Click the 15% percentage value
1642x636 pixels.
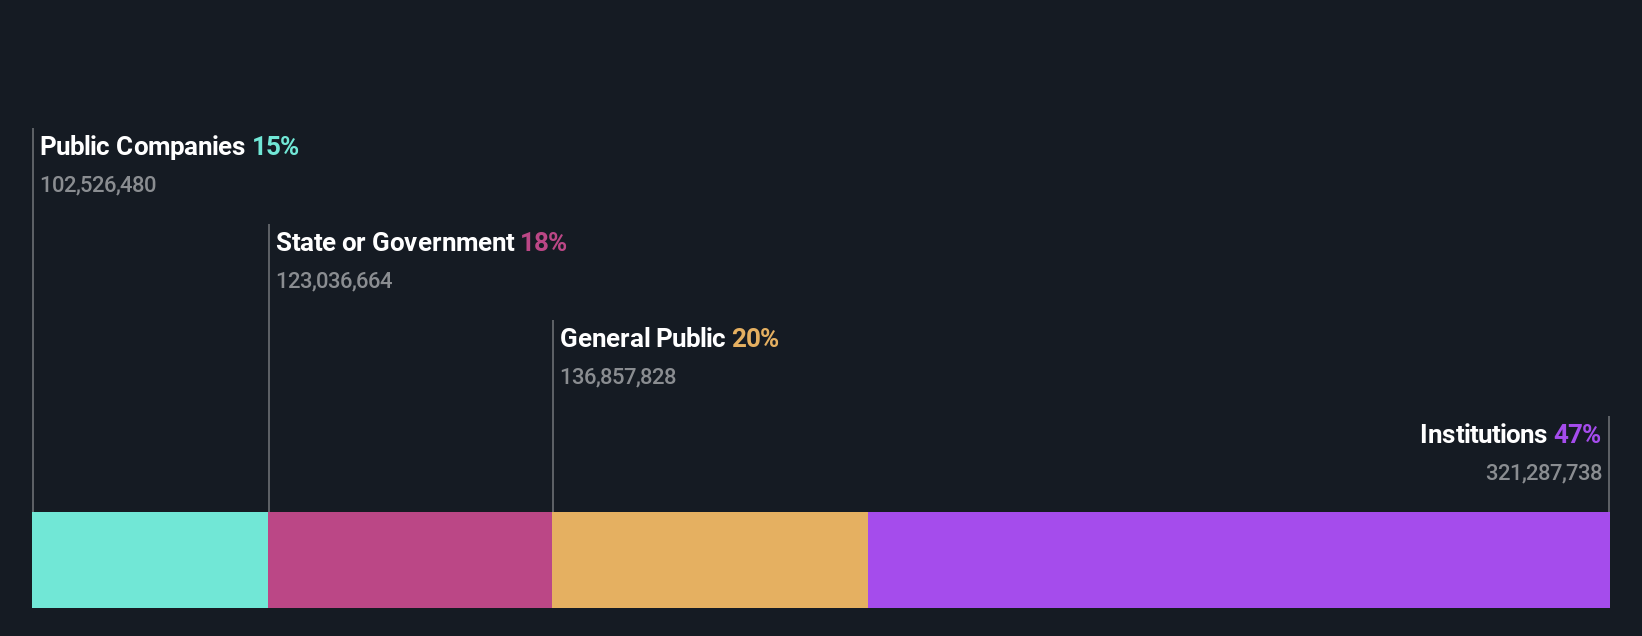[x=275, y=146]
